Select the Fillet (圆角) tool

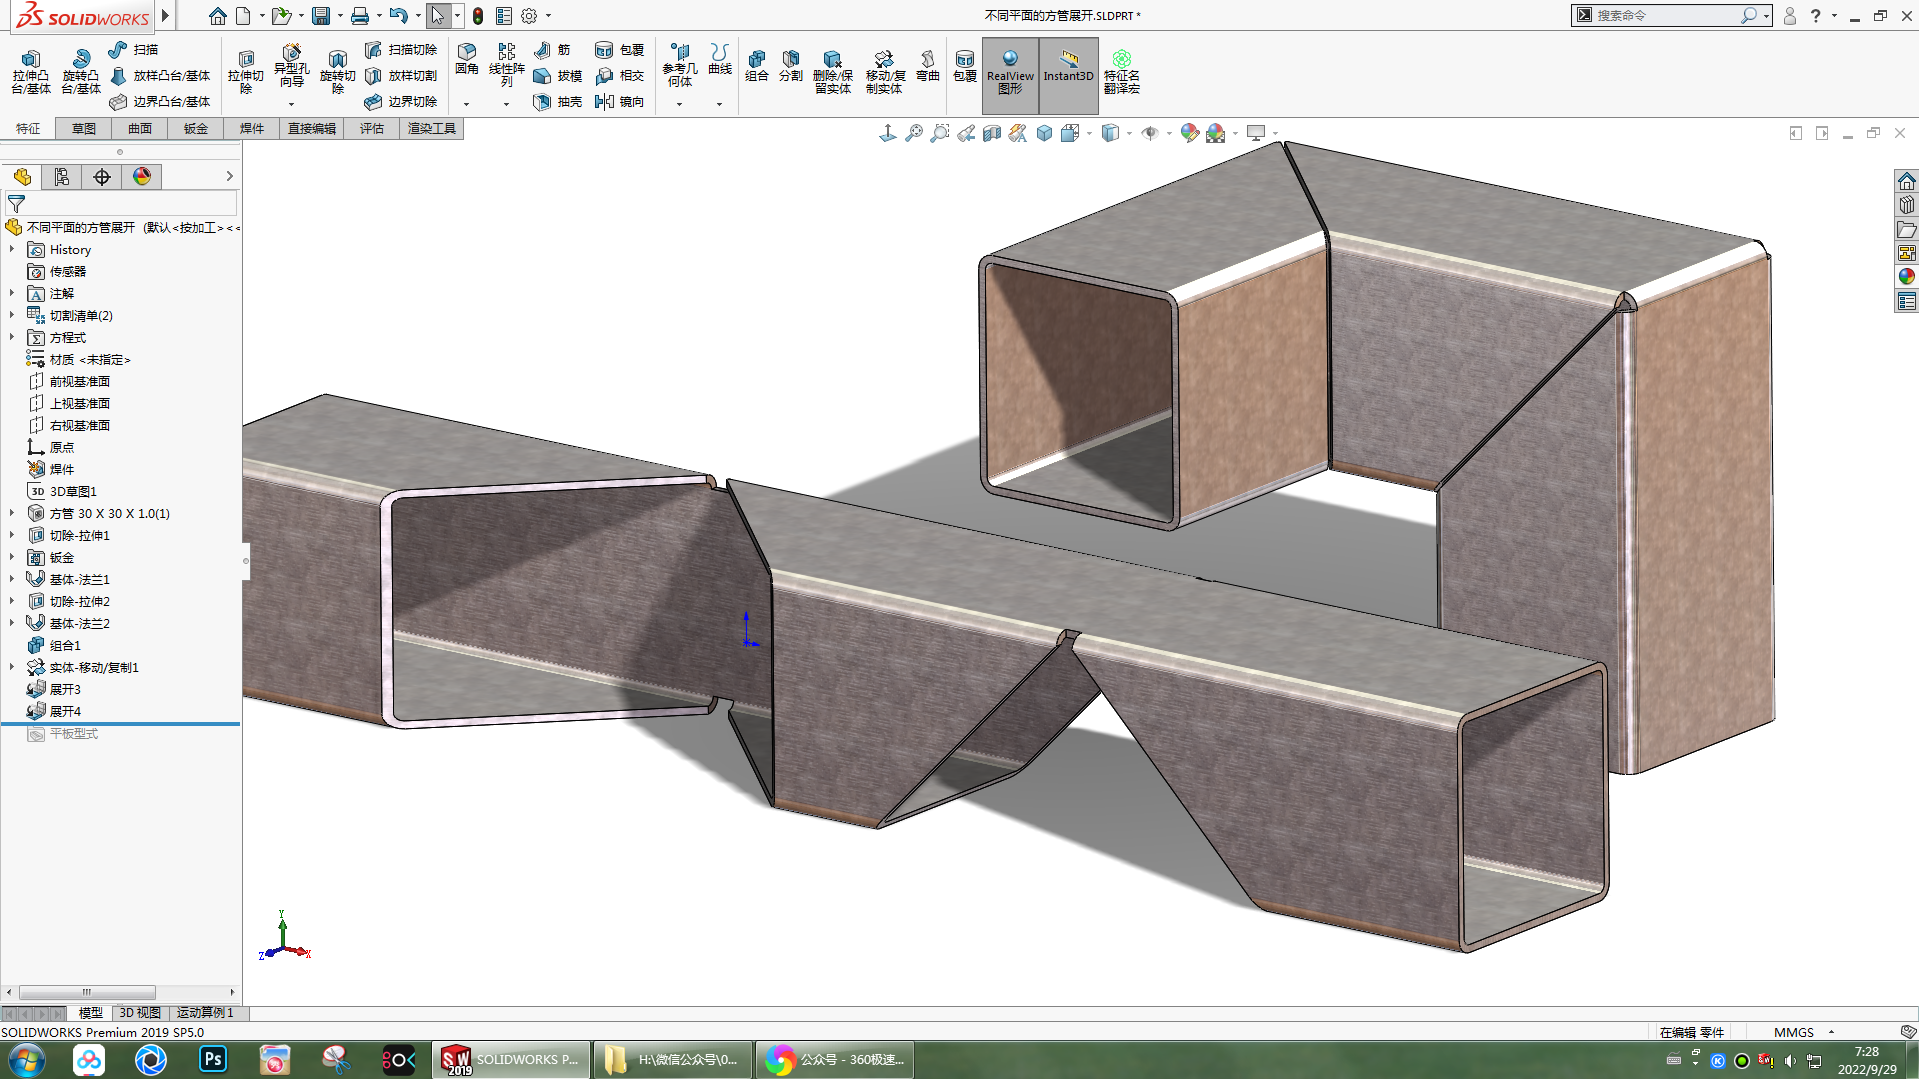tap(467, 60)
